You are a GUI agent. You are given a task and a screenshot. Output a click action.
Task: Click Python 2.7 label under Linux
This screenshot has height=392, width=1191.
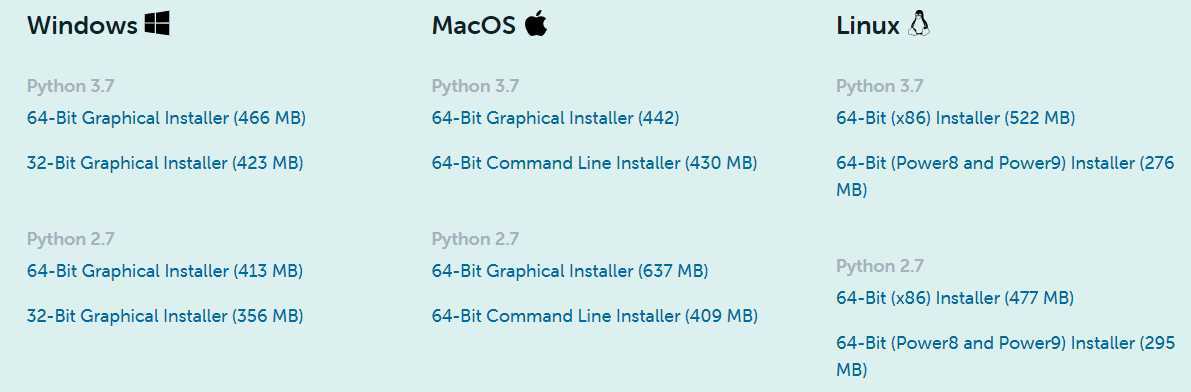point(880,266)
